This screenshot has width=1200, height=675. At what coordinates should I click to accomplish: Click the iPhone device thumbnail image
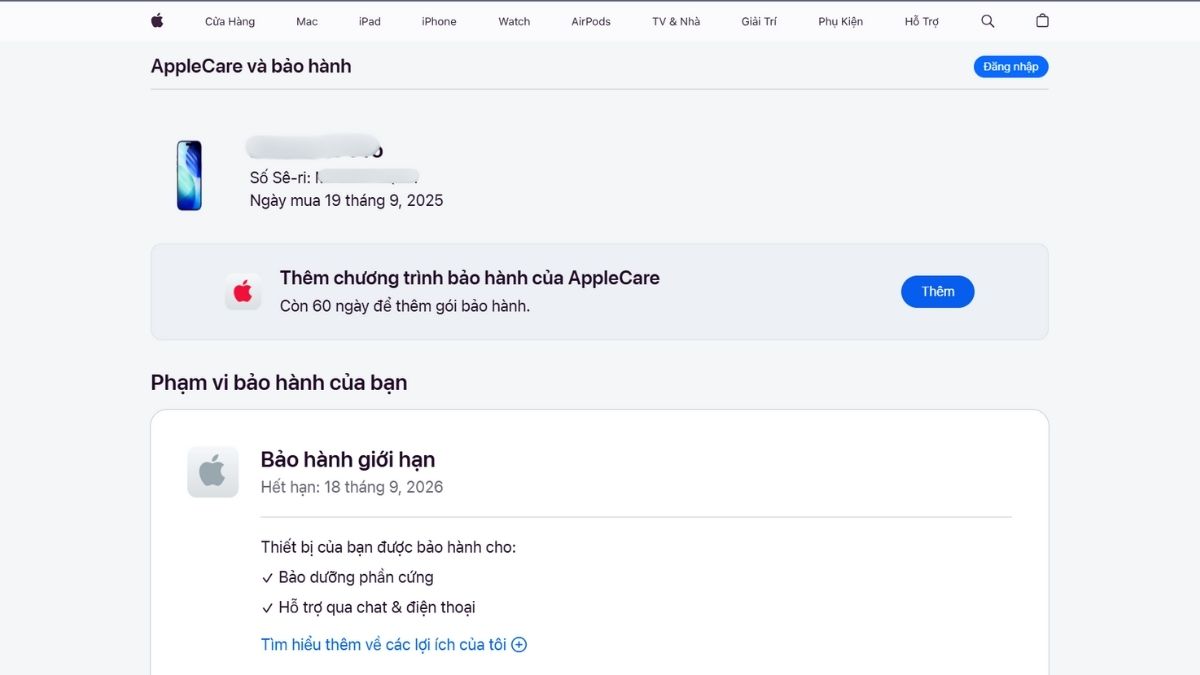(189, 175)
